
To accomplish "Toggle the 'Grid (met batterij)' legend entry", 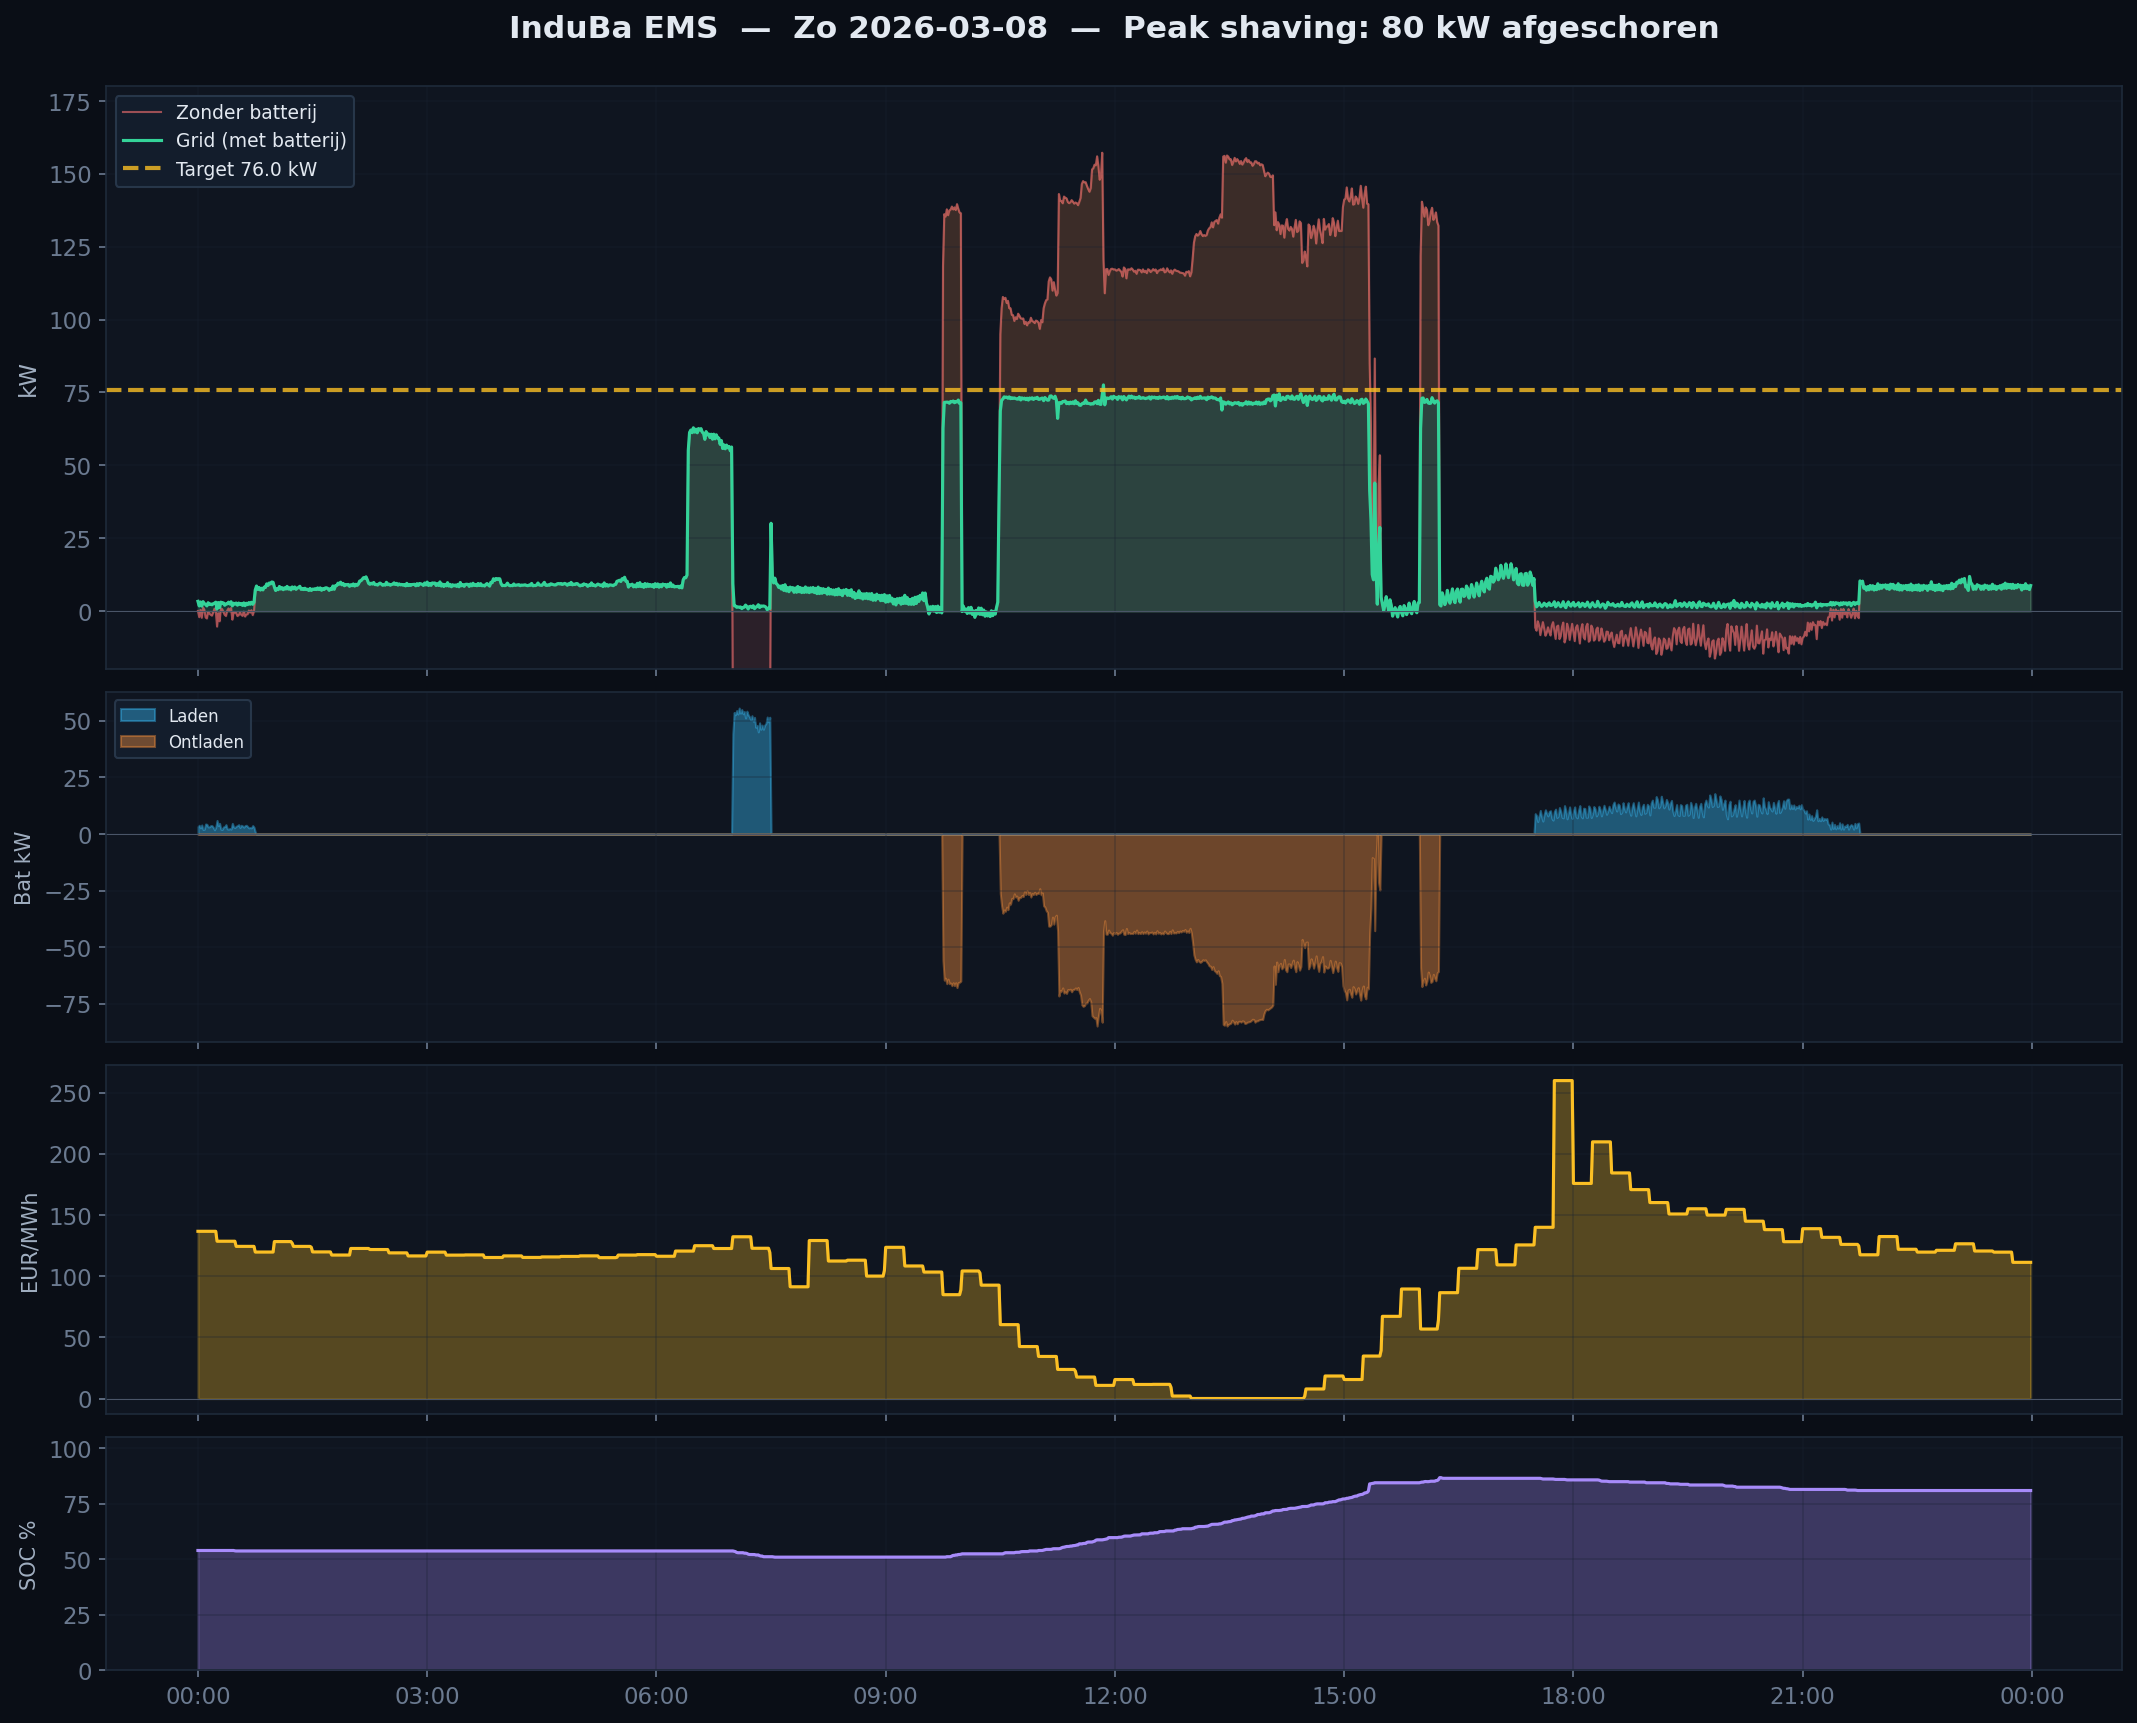I will 260,140.
